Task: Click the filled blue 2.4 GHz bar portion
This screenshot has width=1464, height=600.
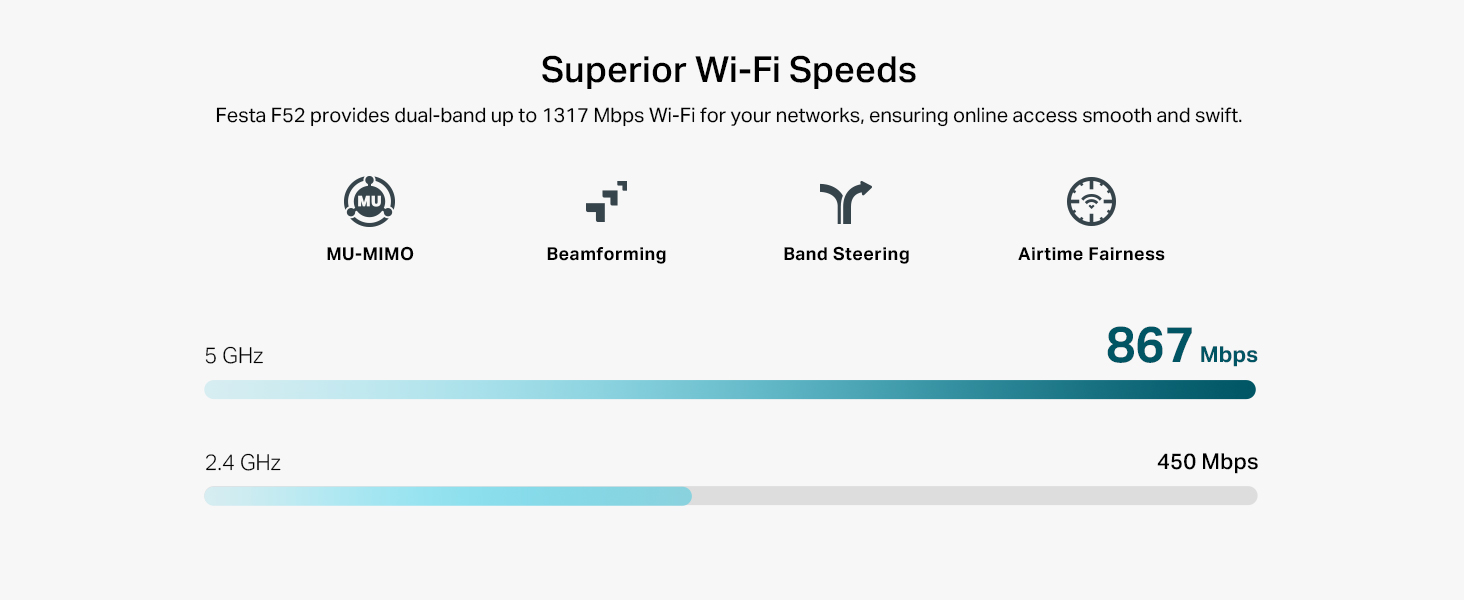Action: [448, 496]
